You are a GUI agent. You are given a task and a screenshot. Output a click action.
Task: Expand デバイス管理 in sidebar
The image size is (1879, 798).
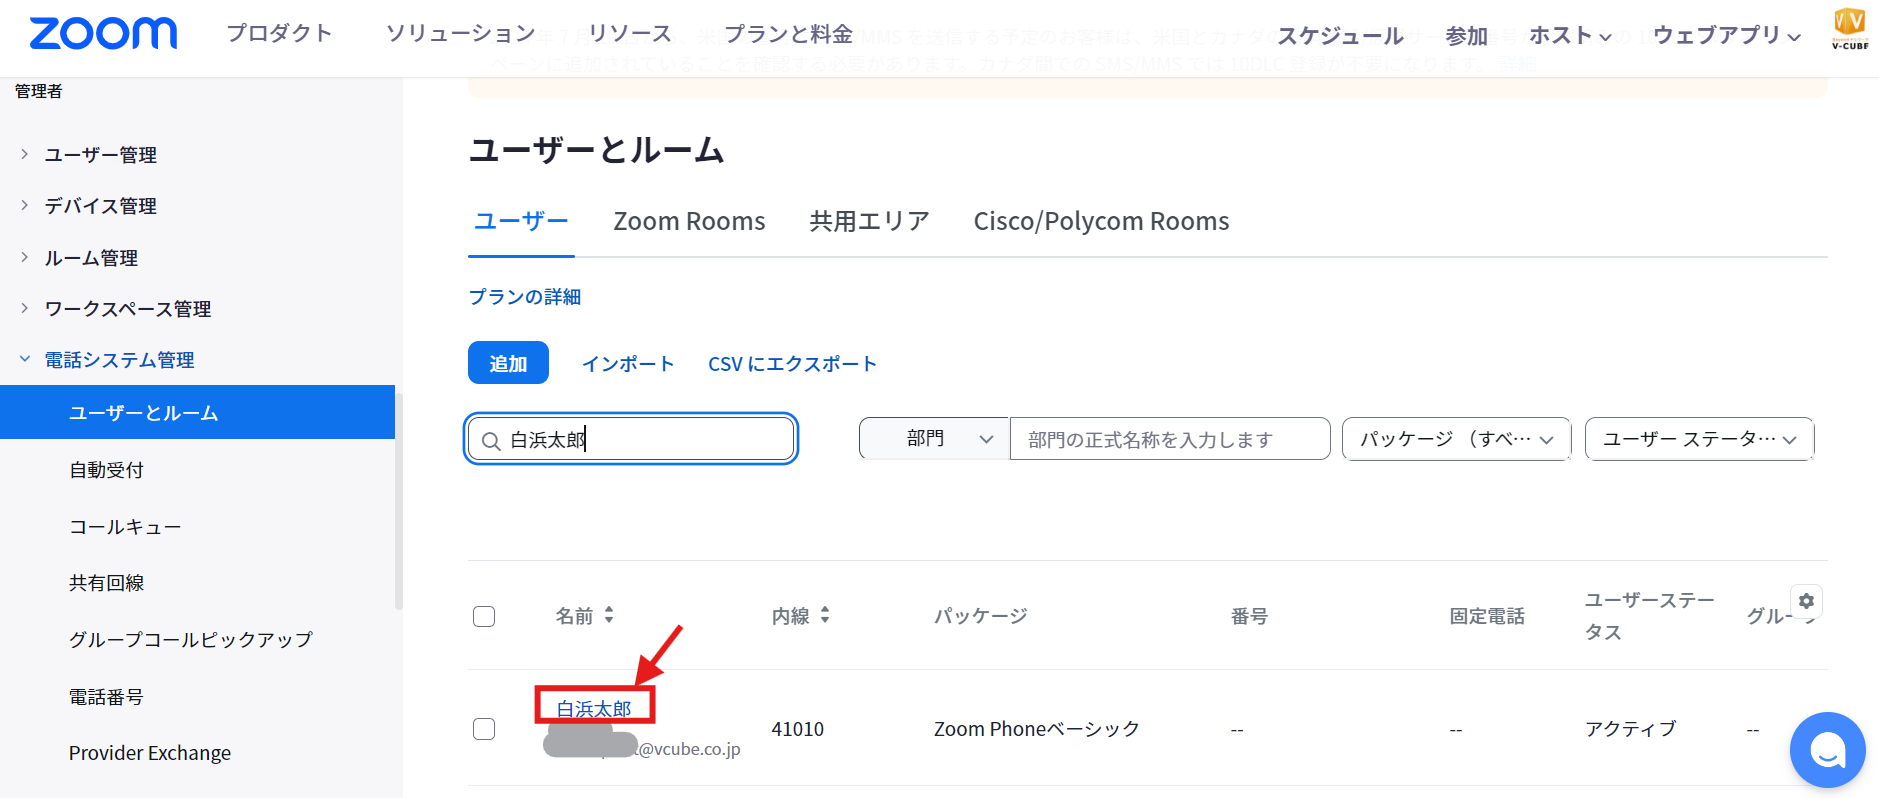tap(25, 205)
